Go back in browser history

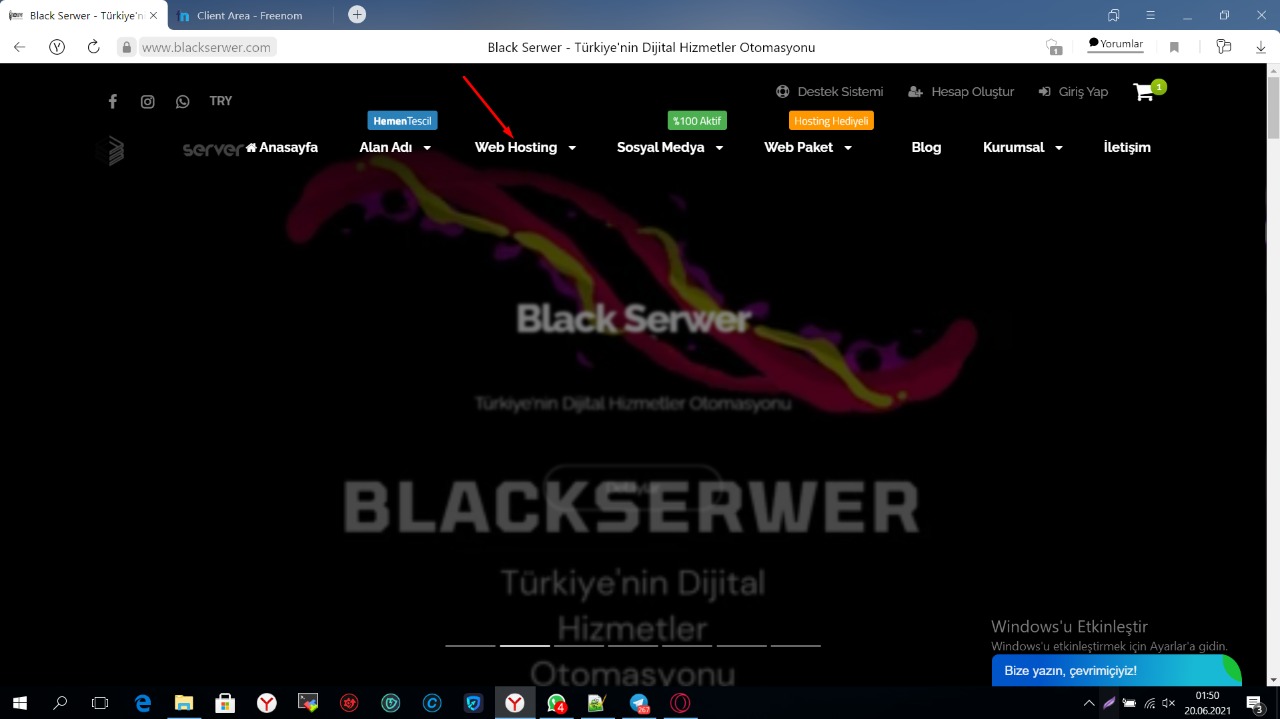[19, 47]
